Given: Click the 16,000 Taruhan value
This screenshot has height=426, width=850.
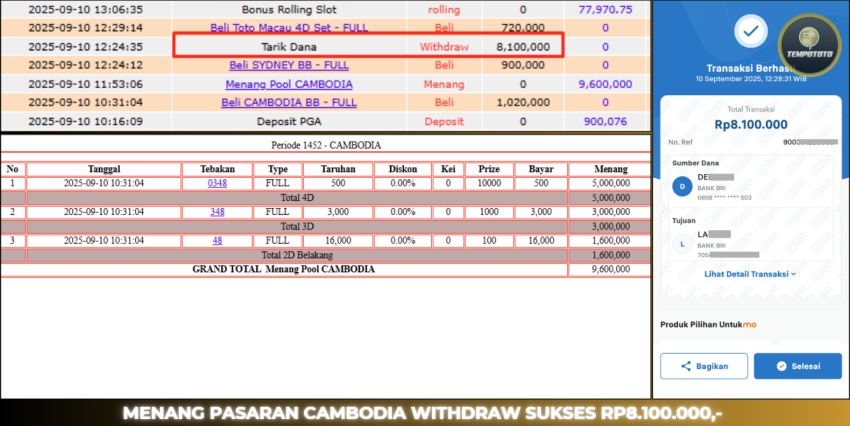Looking at the screenshot, I should (338, 241).
